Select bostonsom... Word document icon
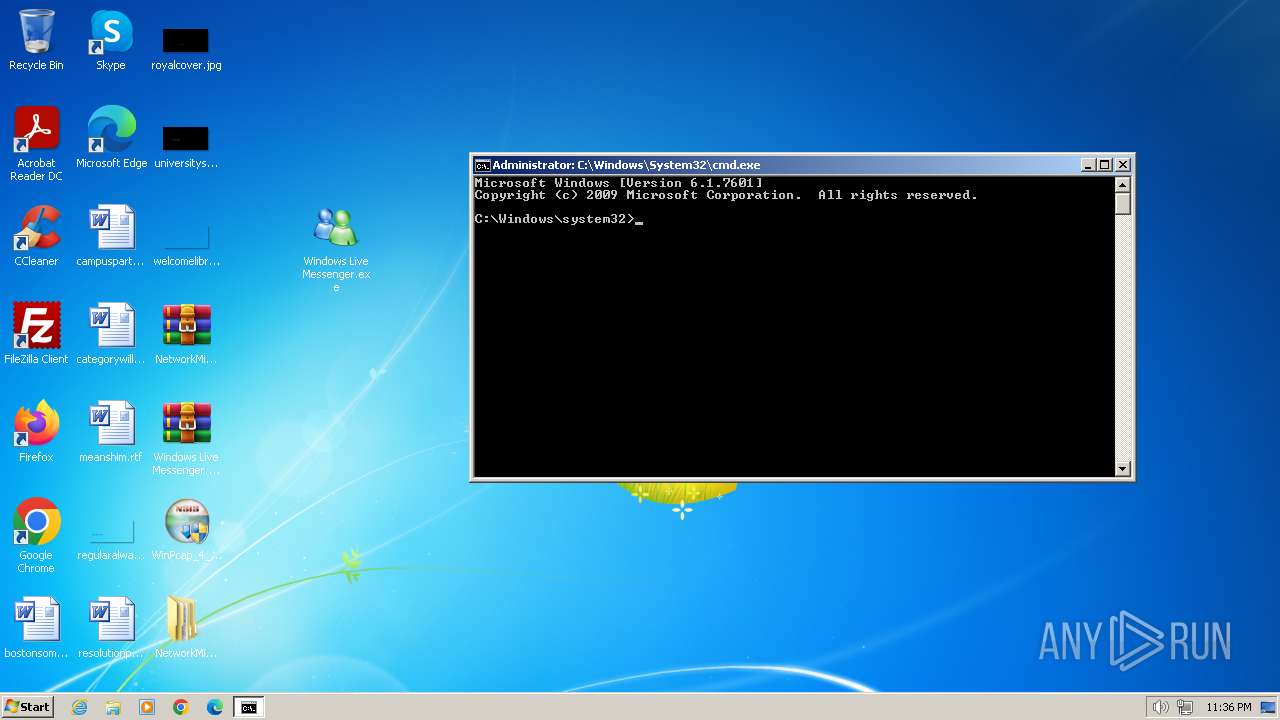Screen dimensions: 1280x720 [x=36, y=628]
